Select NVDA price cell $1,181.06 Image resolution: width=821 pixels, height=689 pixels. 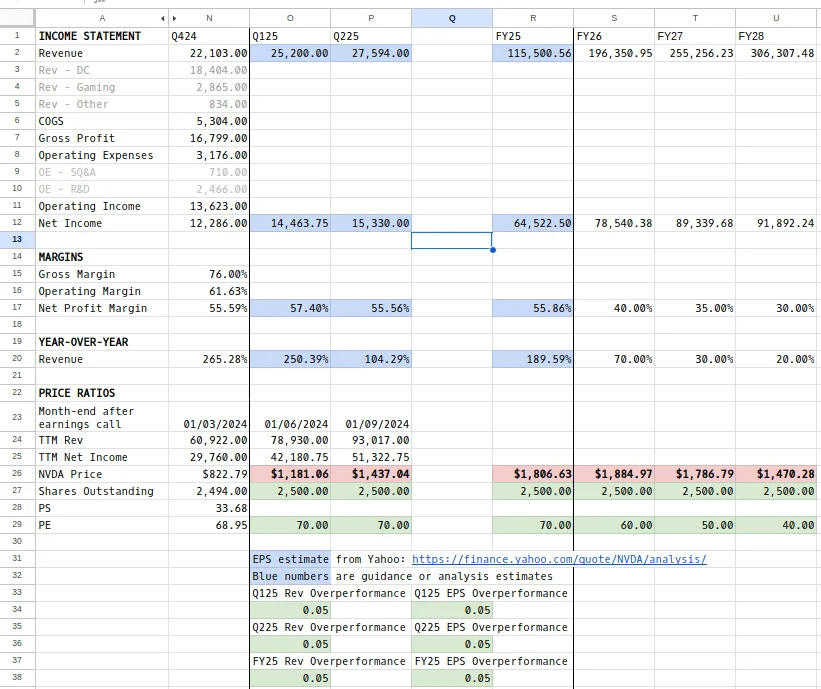tap(290, 474)
